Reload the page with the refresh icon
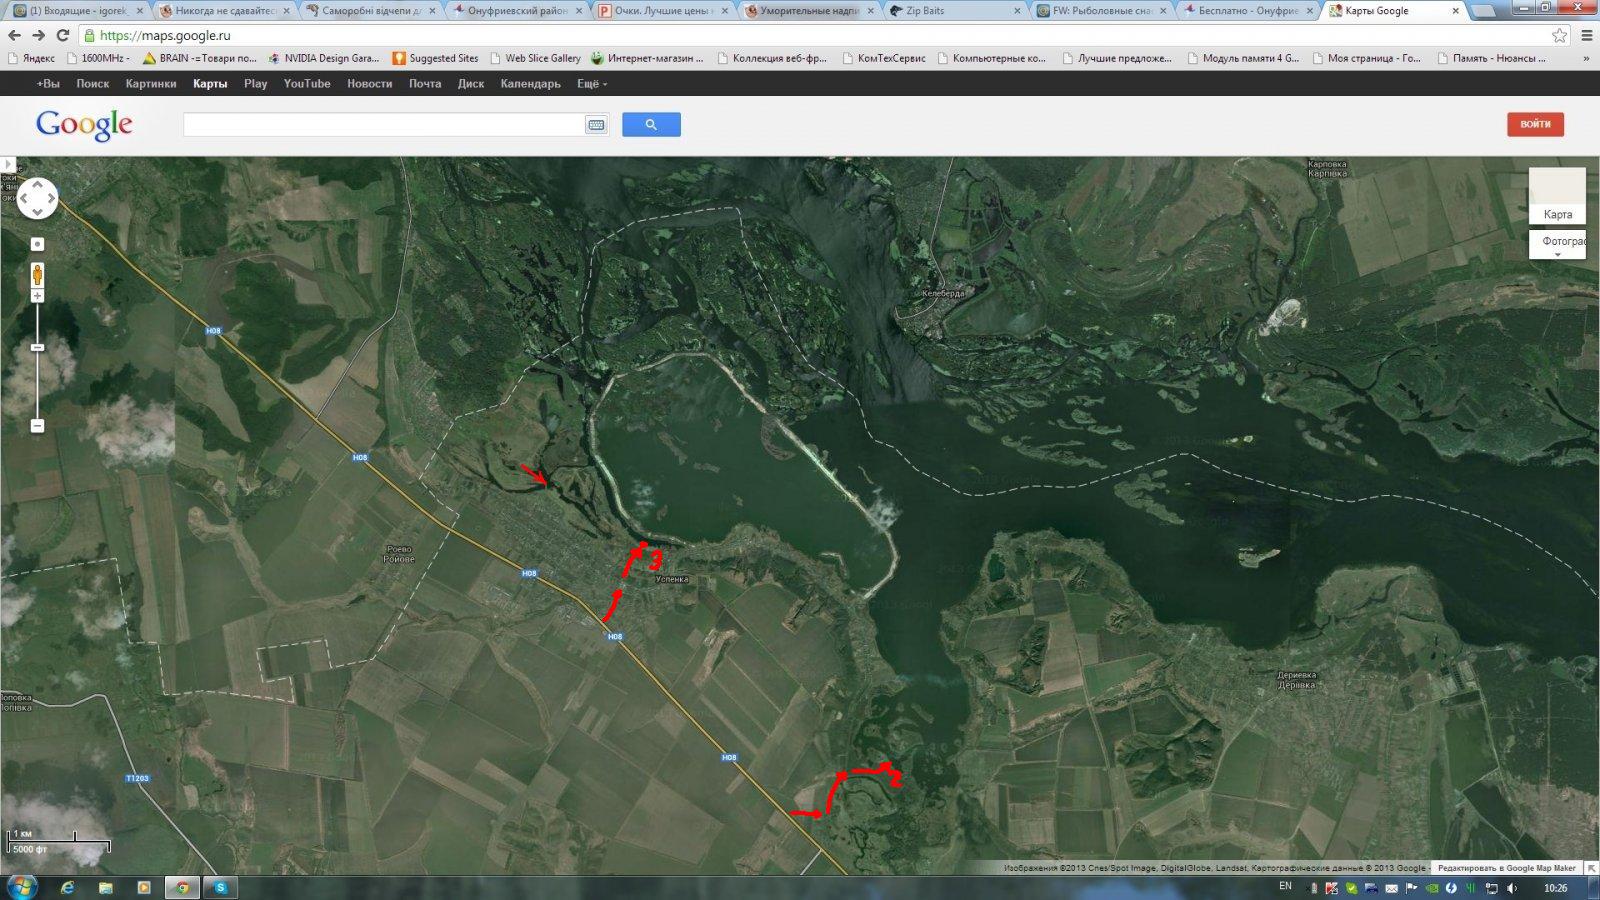Image resolution: width=1600 pixels, height=900 pixels. (63, 35)
